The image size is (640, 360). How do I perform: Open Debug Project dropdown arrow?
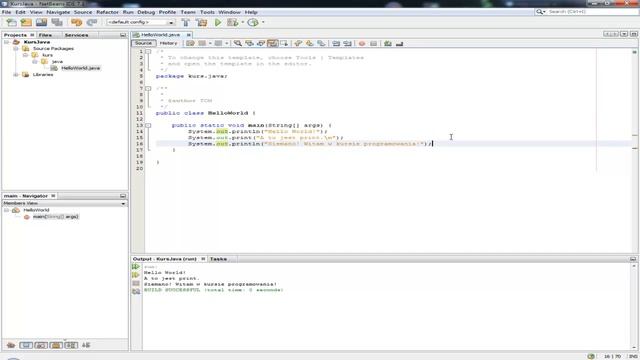[242, 22]
